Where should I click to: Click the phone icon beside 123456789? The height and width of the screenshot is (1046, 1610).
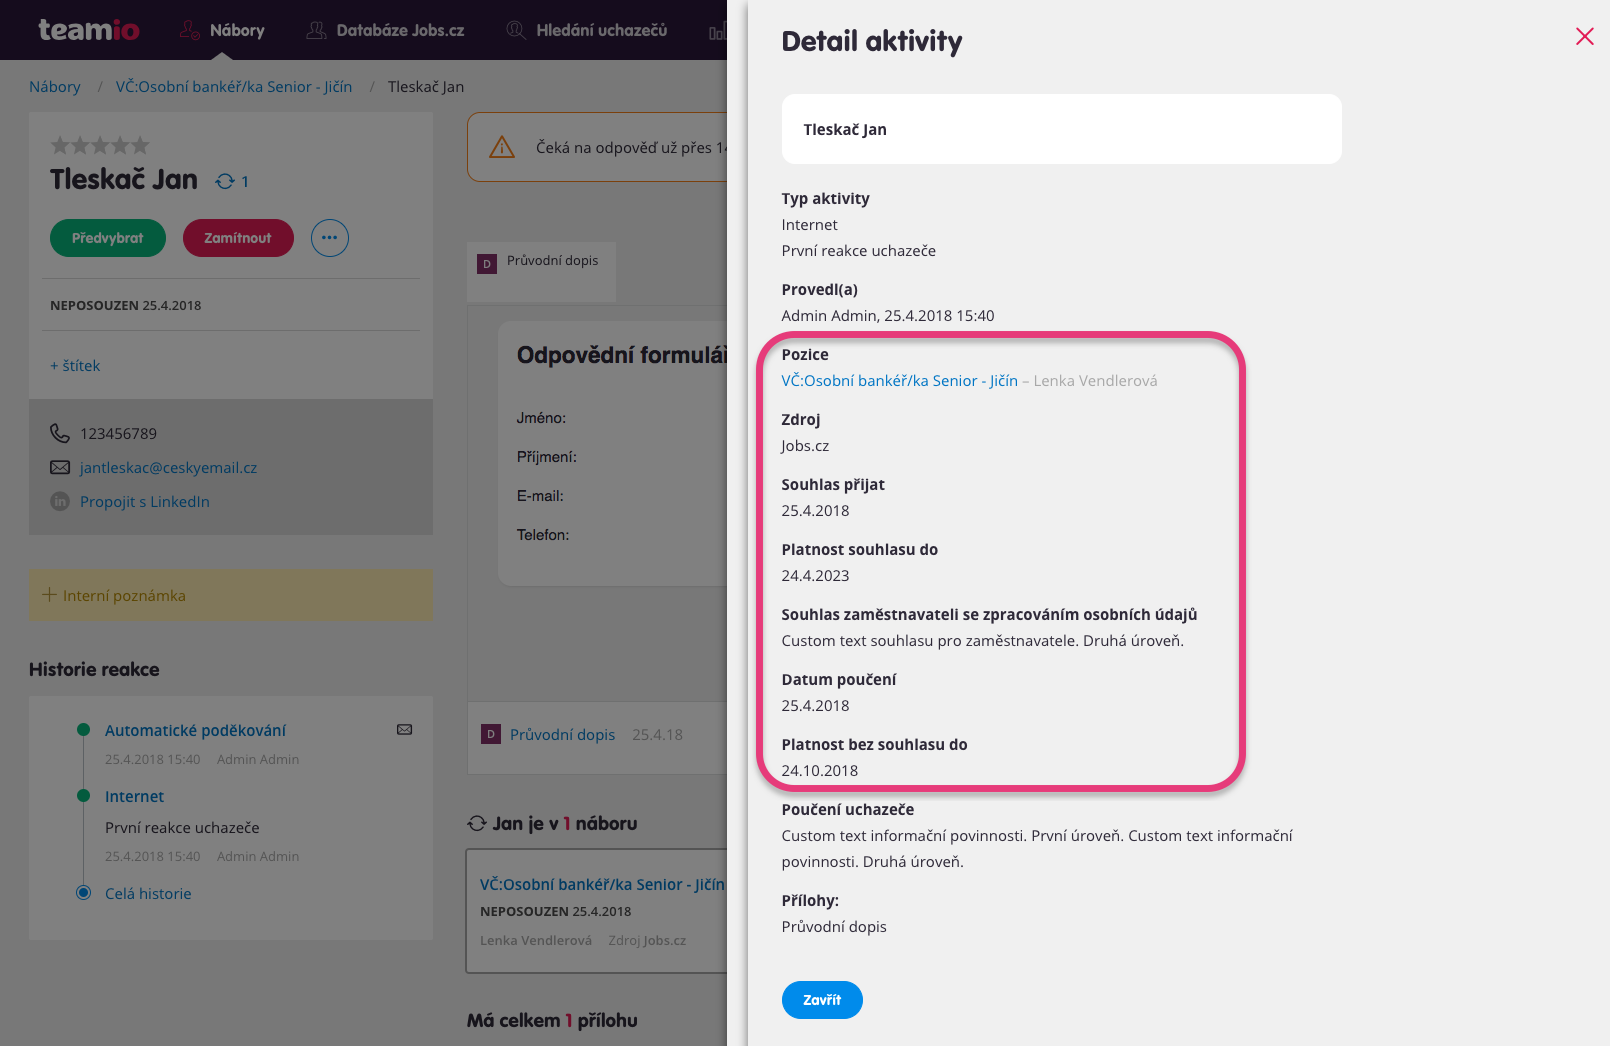pos(60,433)
